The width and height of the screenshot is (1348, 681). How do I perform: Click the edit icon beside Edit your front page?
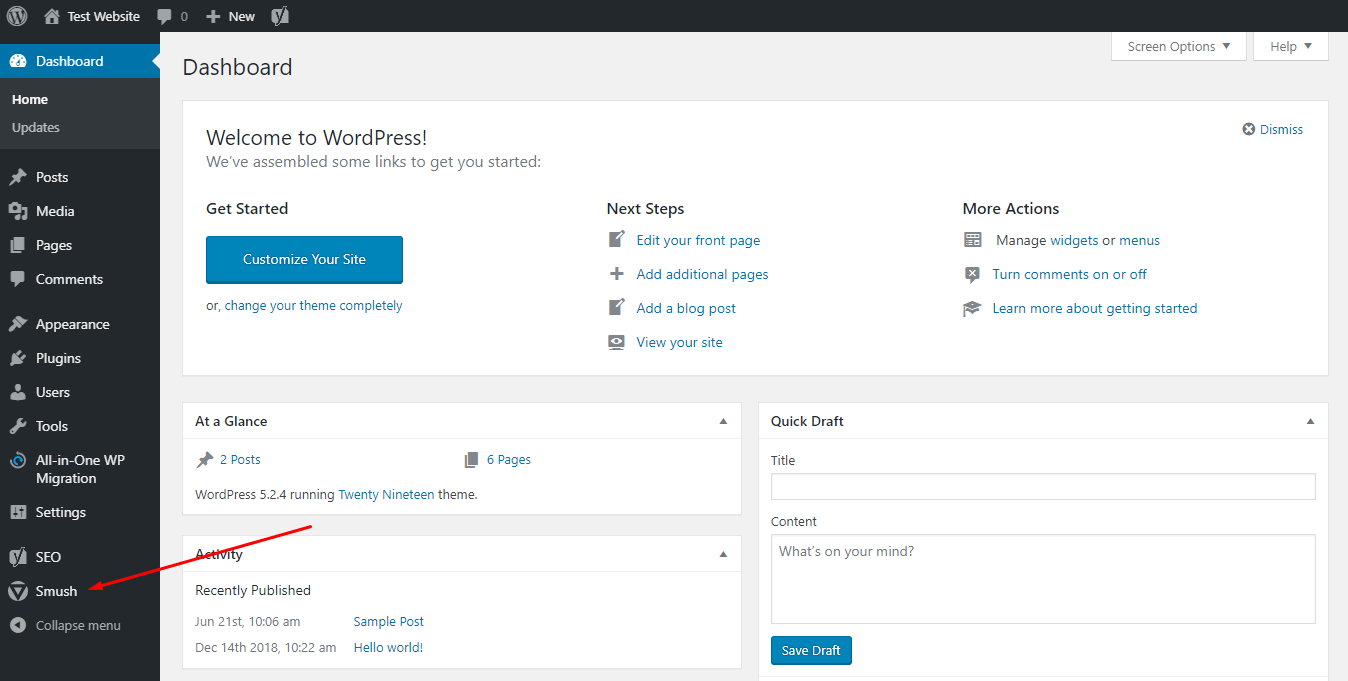(617, 240)
